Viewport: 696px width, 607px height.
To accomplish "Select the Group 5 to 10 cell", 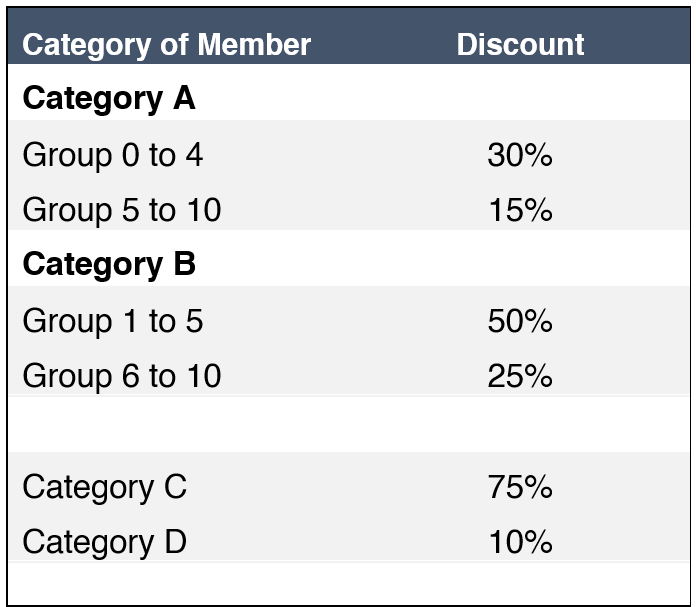I will (122, 210).
